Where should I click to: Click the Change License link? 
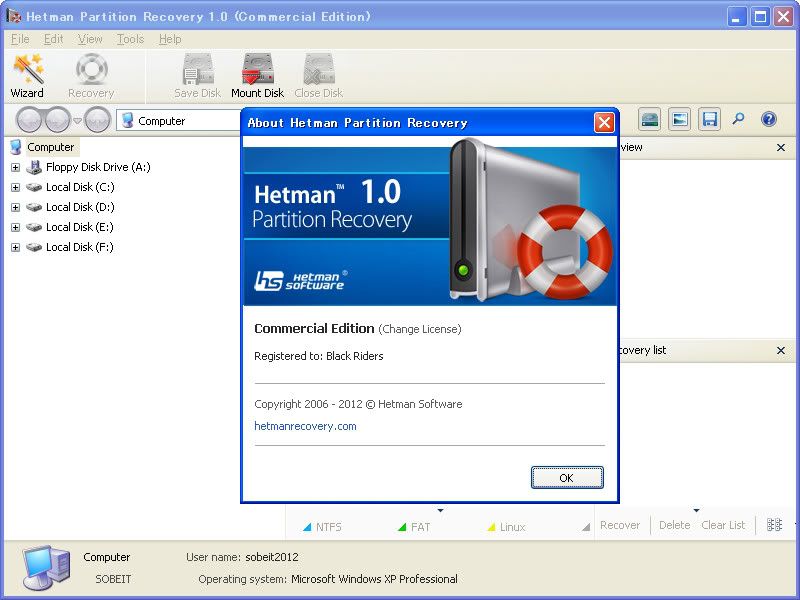420,329
